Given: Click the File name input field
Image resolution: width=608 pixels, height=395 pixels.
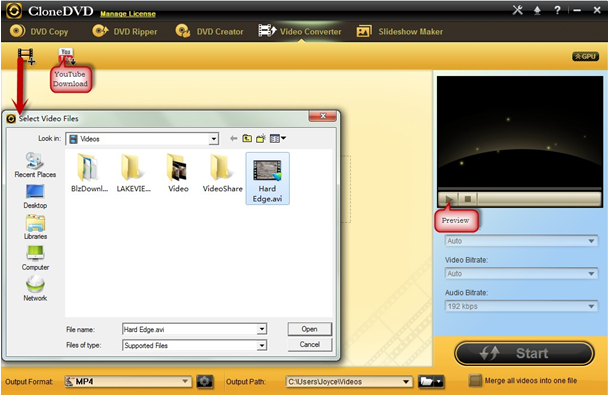Looking at the screenshot, I should (190, 329).
